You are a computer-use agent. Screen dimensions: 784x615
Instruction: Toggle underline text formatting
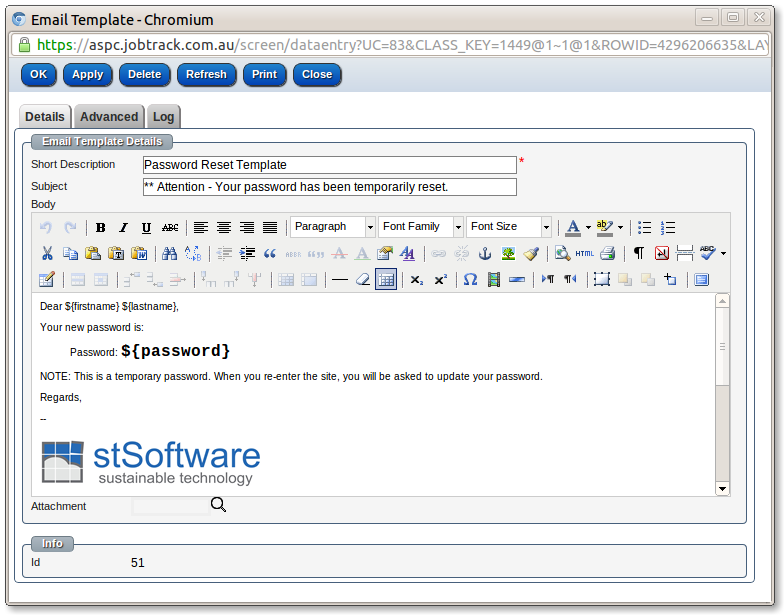tap(147, 228)
